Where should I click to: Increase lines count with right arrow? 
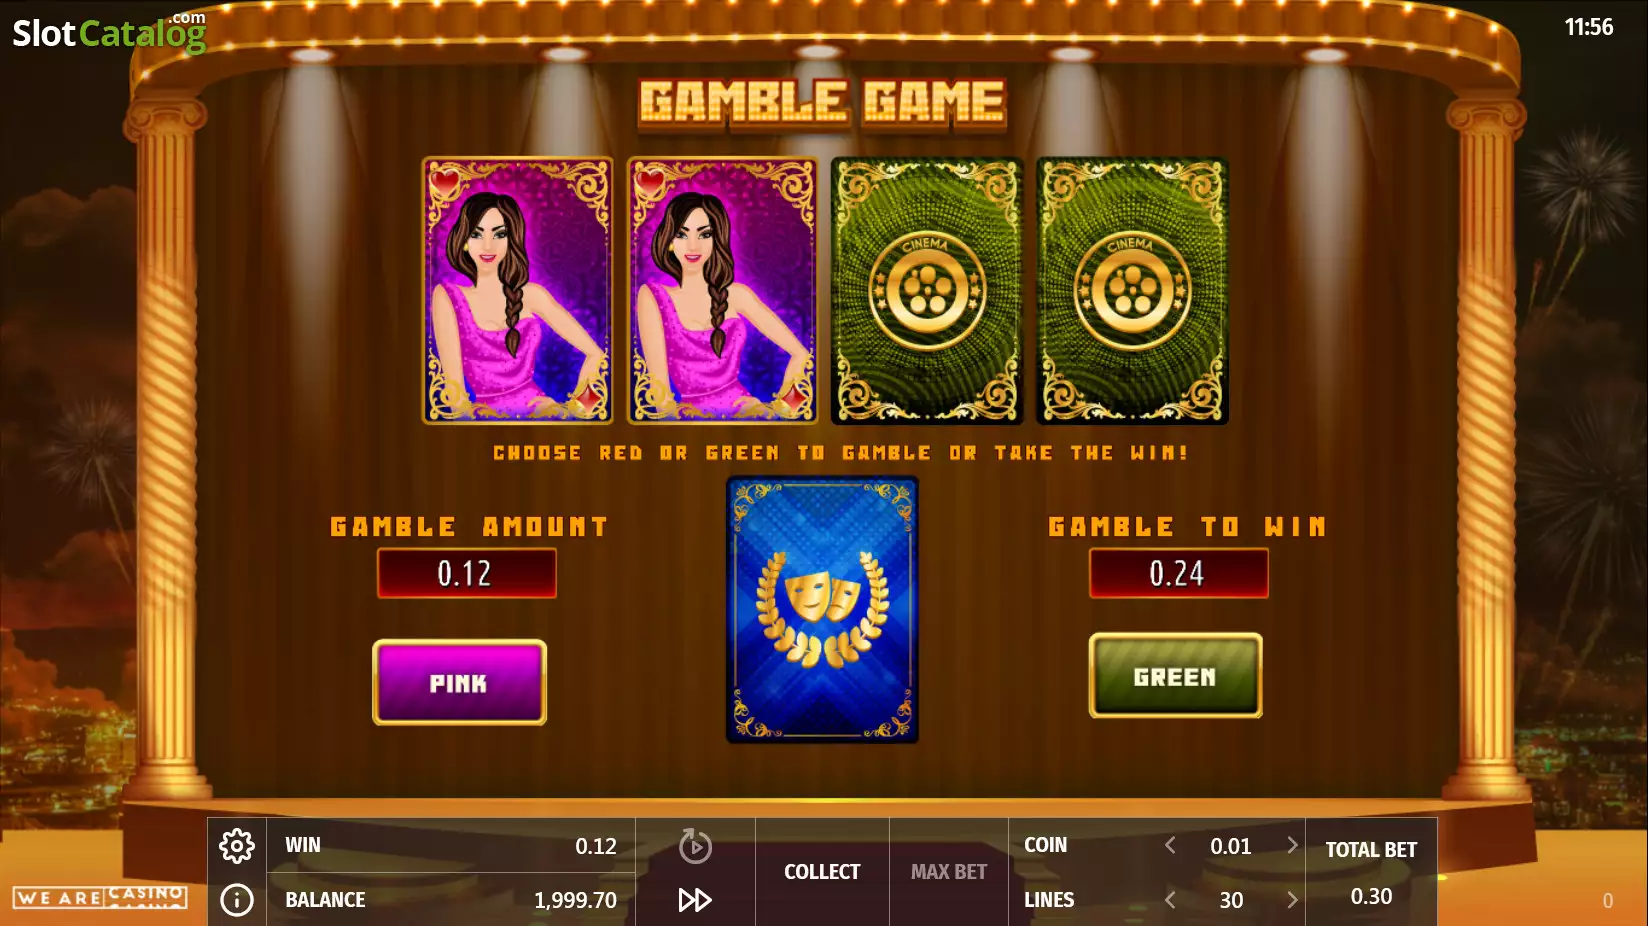(1292, 900)
